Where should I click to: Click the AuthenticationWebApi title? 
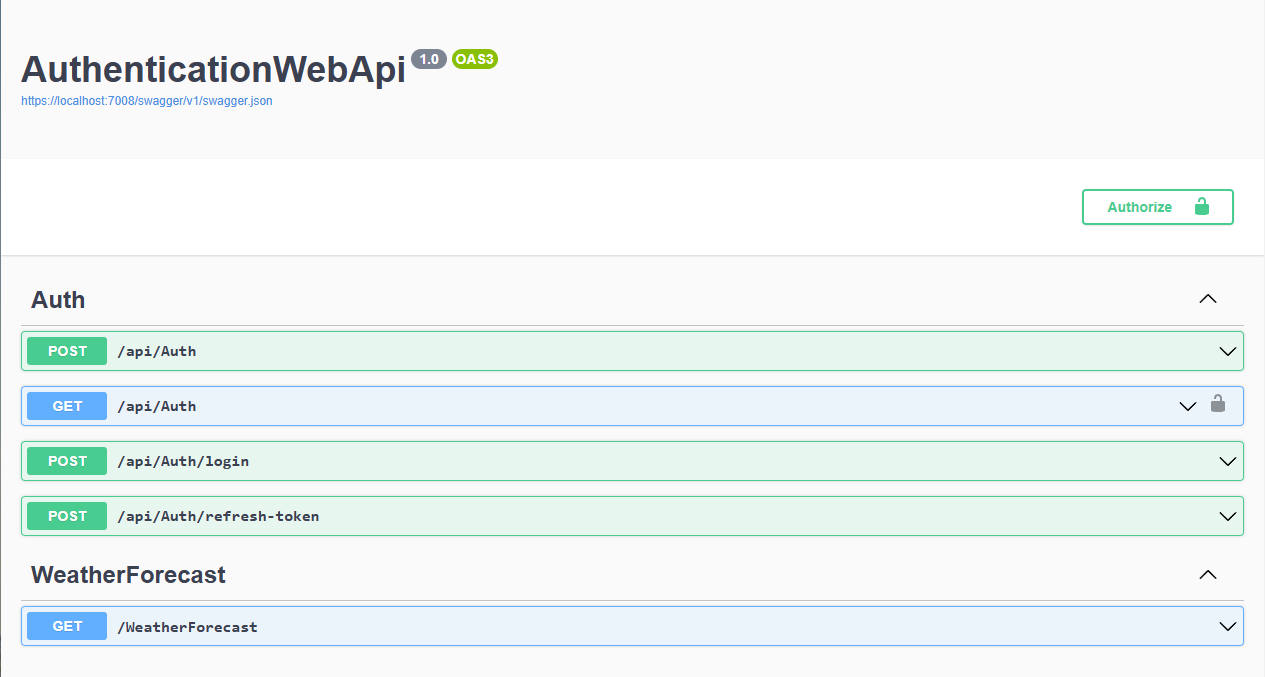(213, 69)
